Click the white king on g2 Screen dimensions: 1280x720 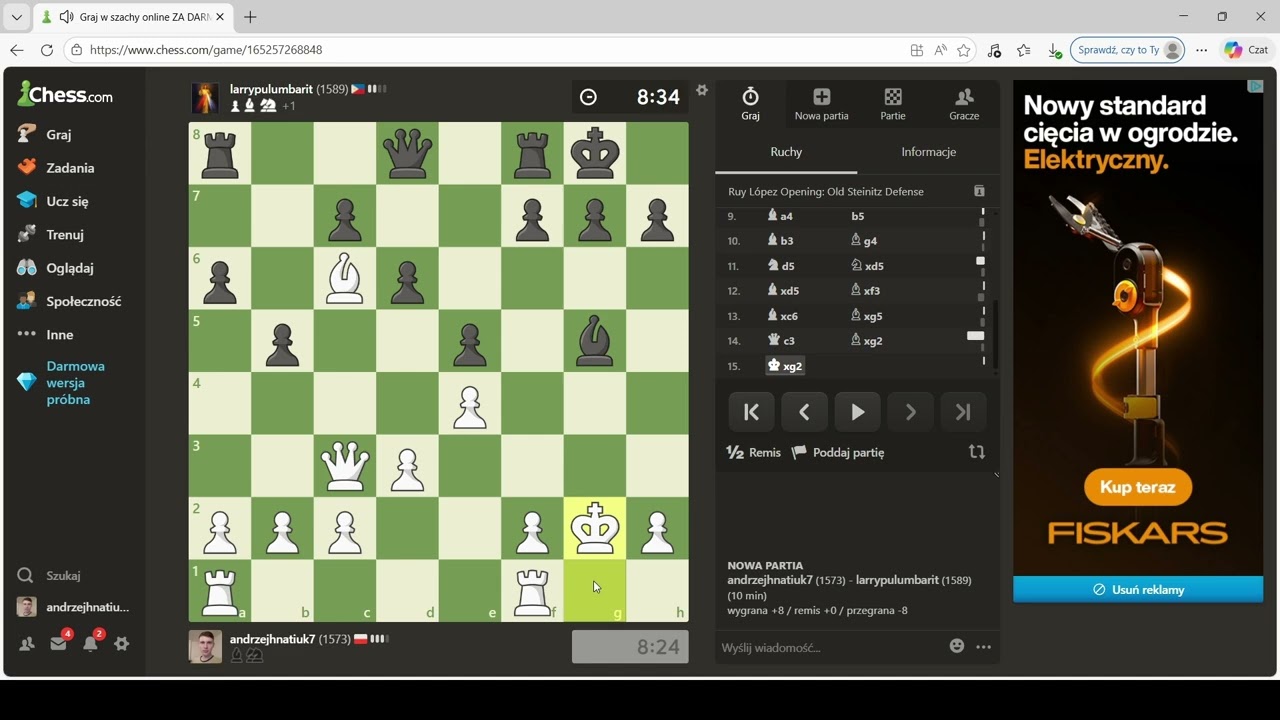click(595, 528)
